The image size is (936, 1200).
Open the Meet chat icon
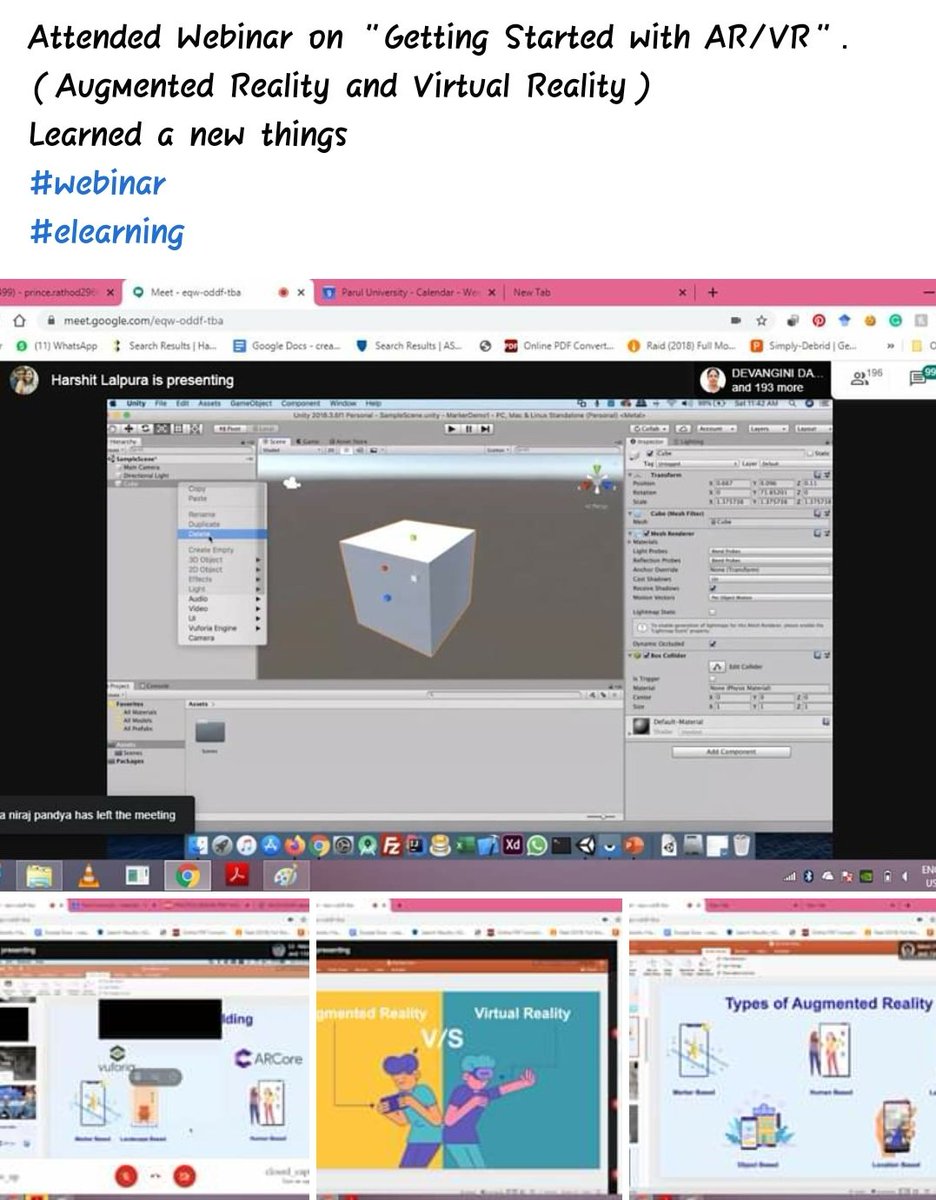click(x=919, y=378)
